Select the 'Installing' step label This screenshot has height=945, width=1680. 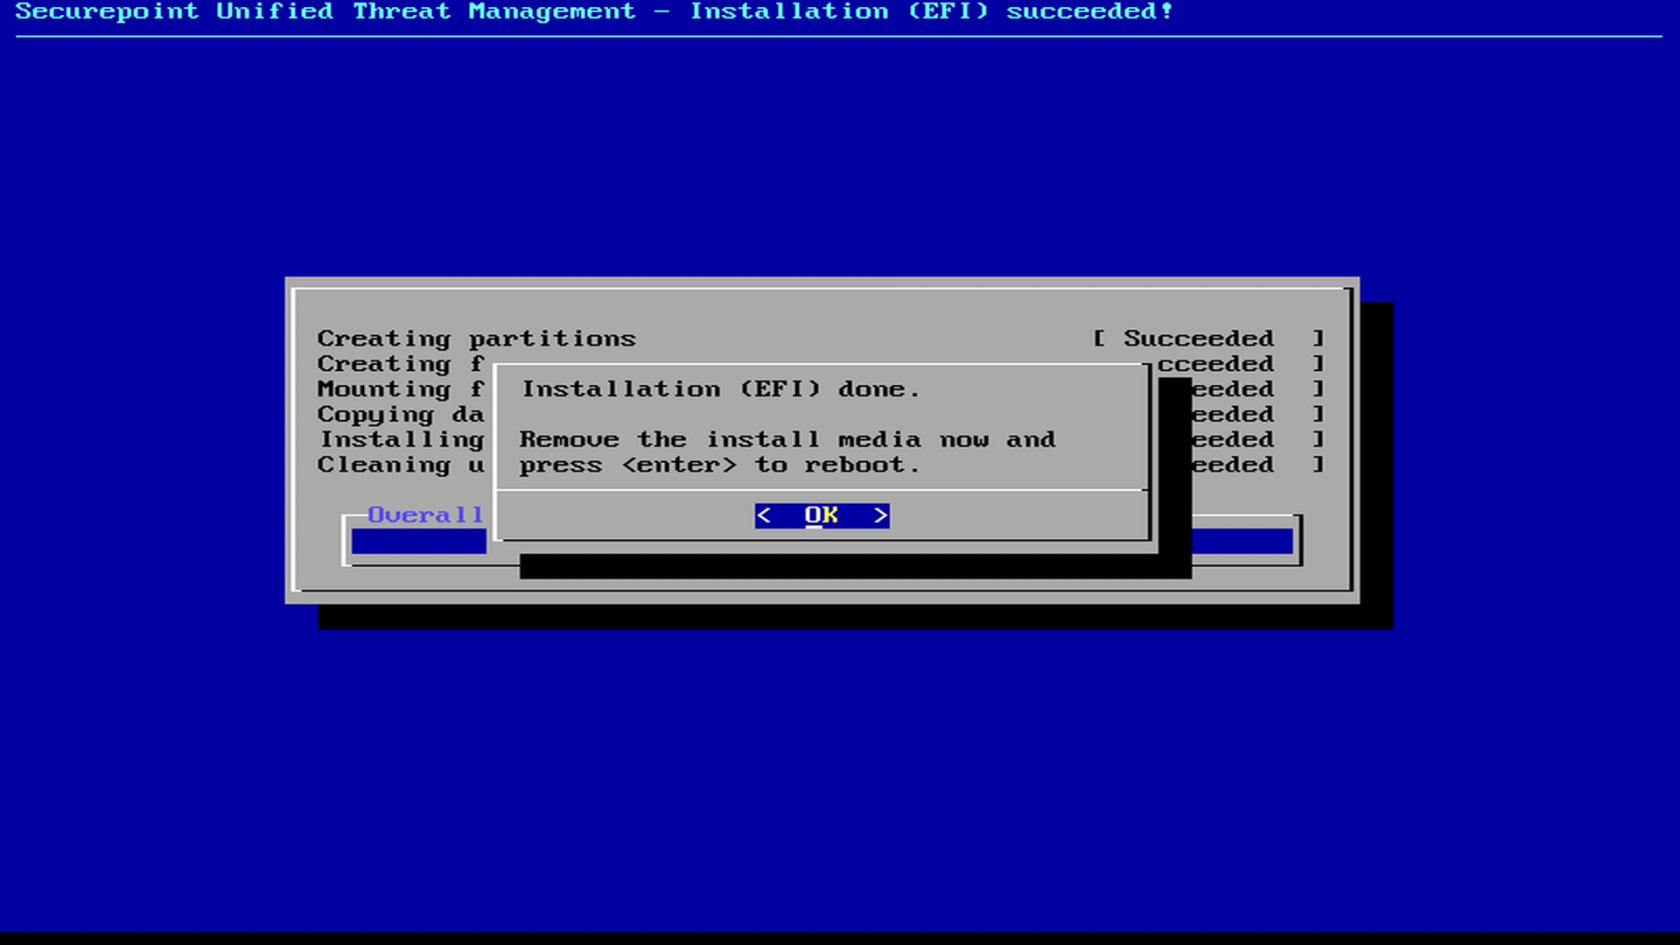401,440
